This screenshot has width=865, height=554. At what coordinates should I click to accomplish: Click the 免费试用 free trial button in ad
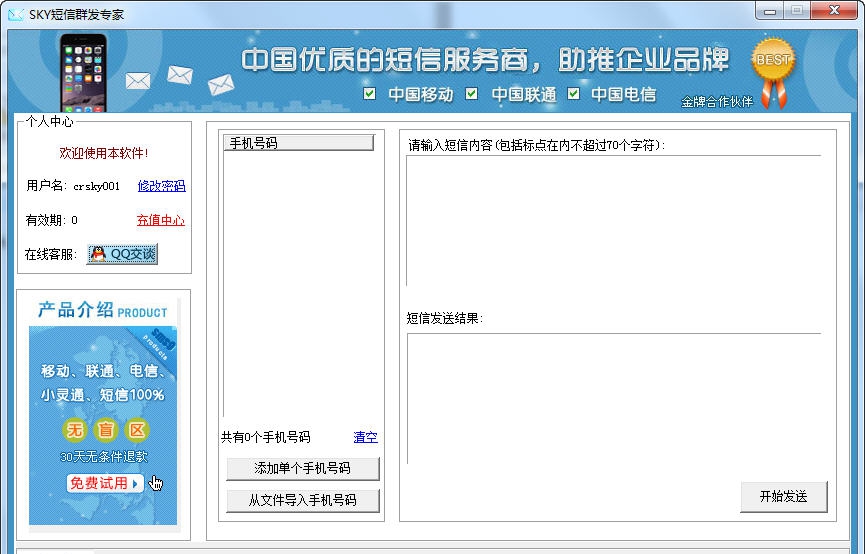click(x=105, y=483)
